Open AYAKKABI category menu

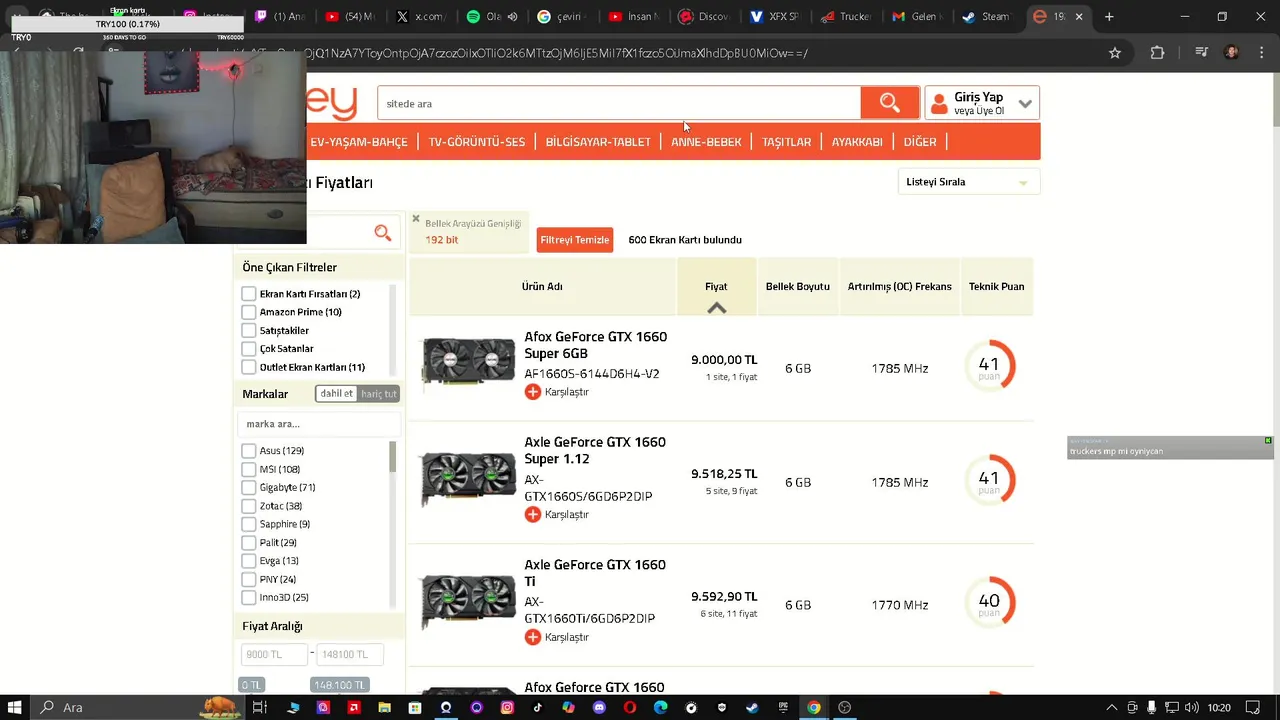click(857, 142)
